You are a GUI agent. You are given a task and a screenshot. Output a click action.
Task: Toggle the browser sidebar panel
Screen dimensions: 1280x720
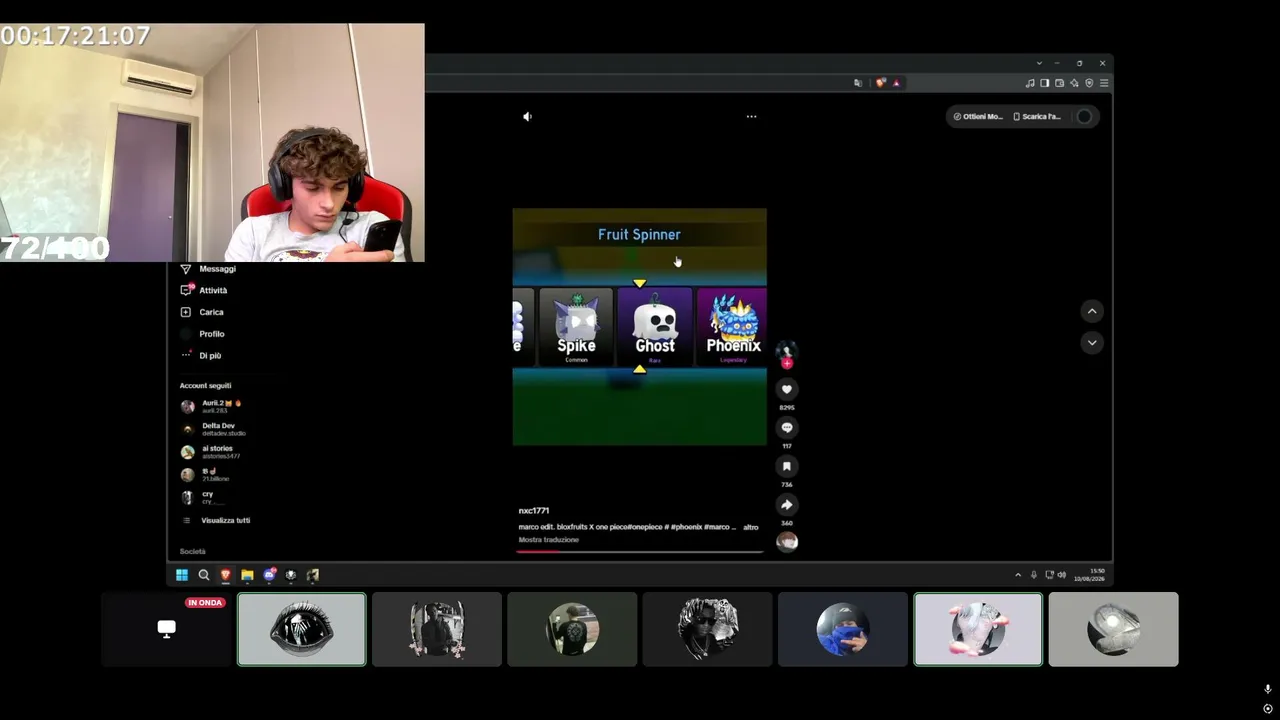click(1045, 83)
